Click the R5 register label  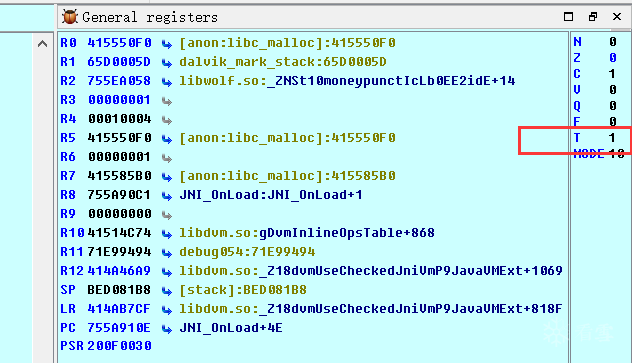(68, 138)
